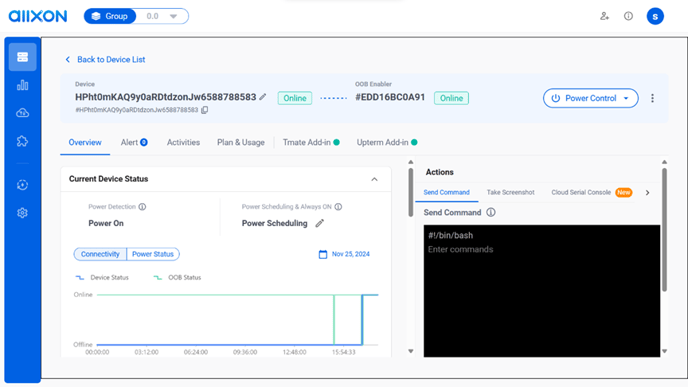Open the bar chart analytics sidebar icon
Image resolution: width=688 pixels, height=387 pixels.
[x=22, y=85]
